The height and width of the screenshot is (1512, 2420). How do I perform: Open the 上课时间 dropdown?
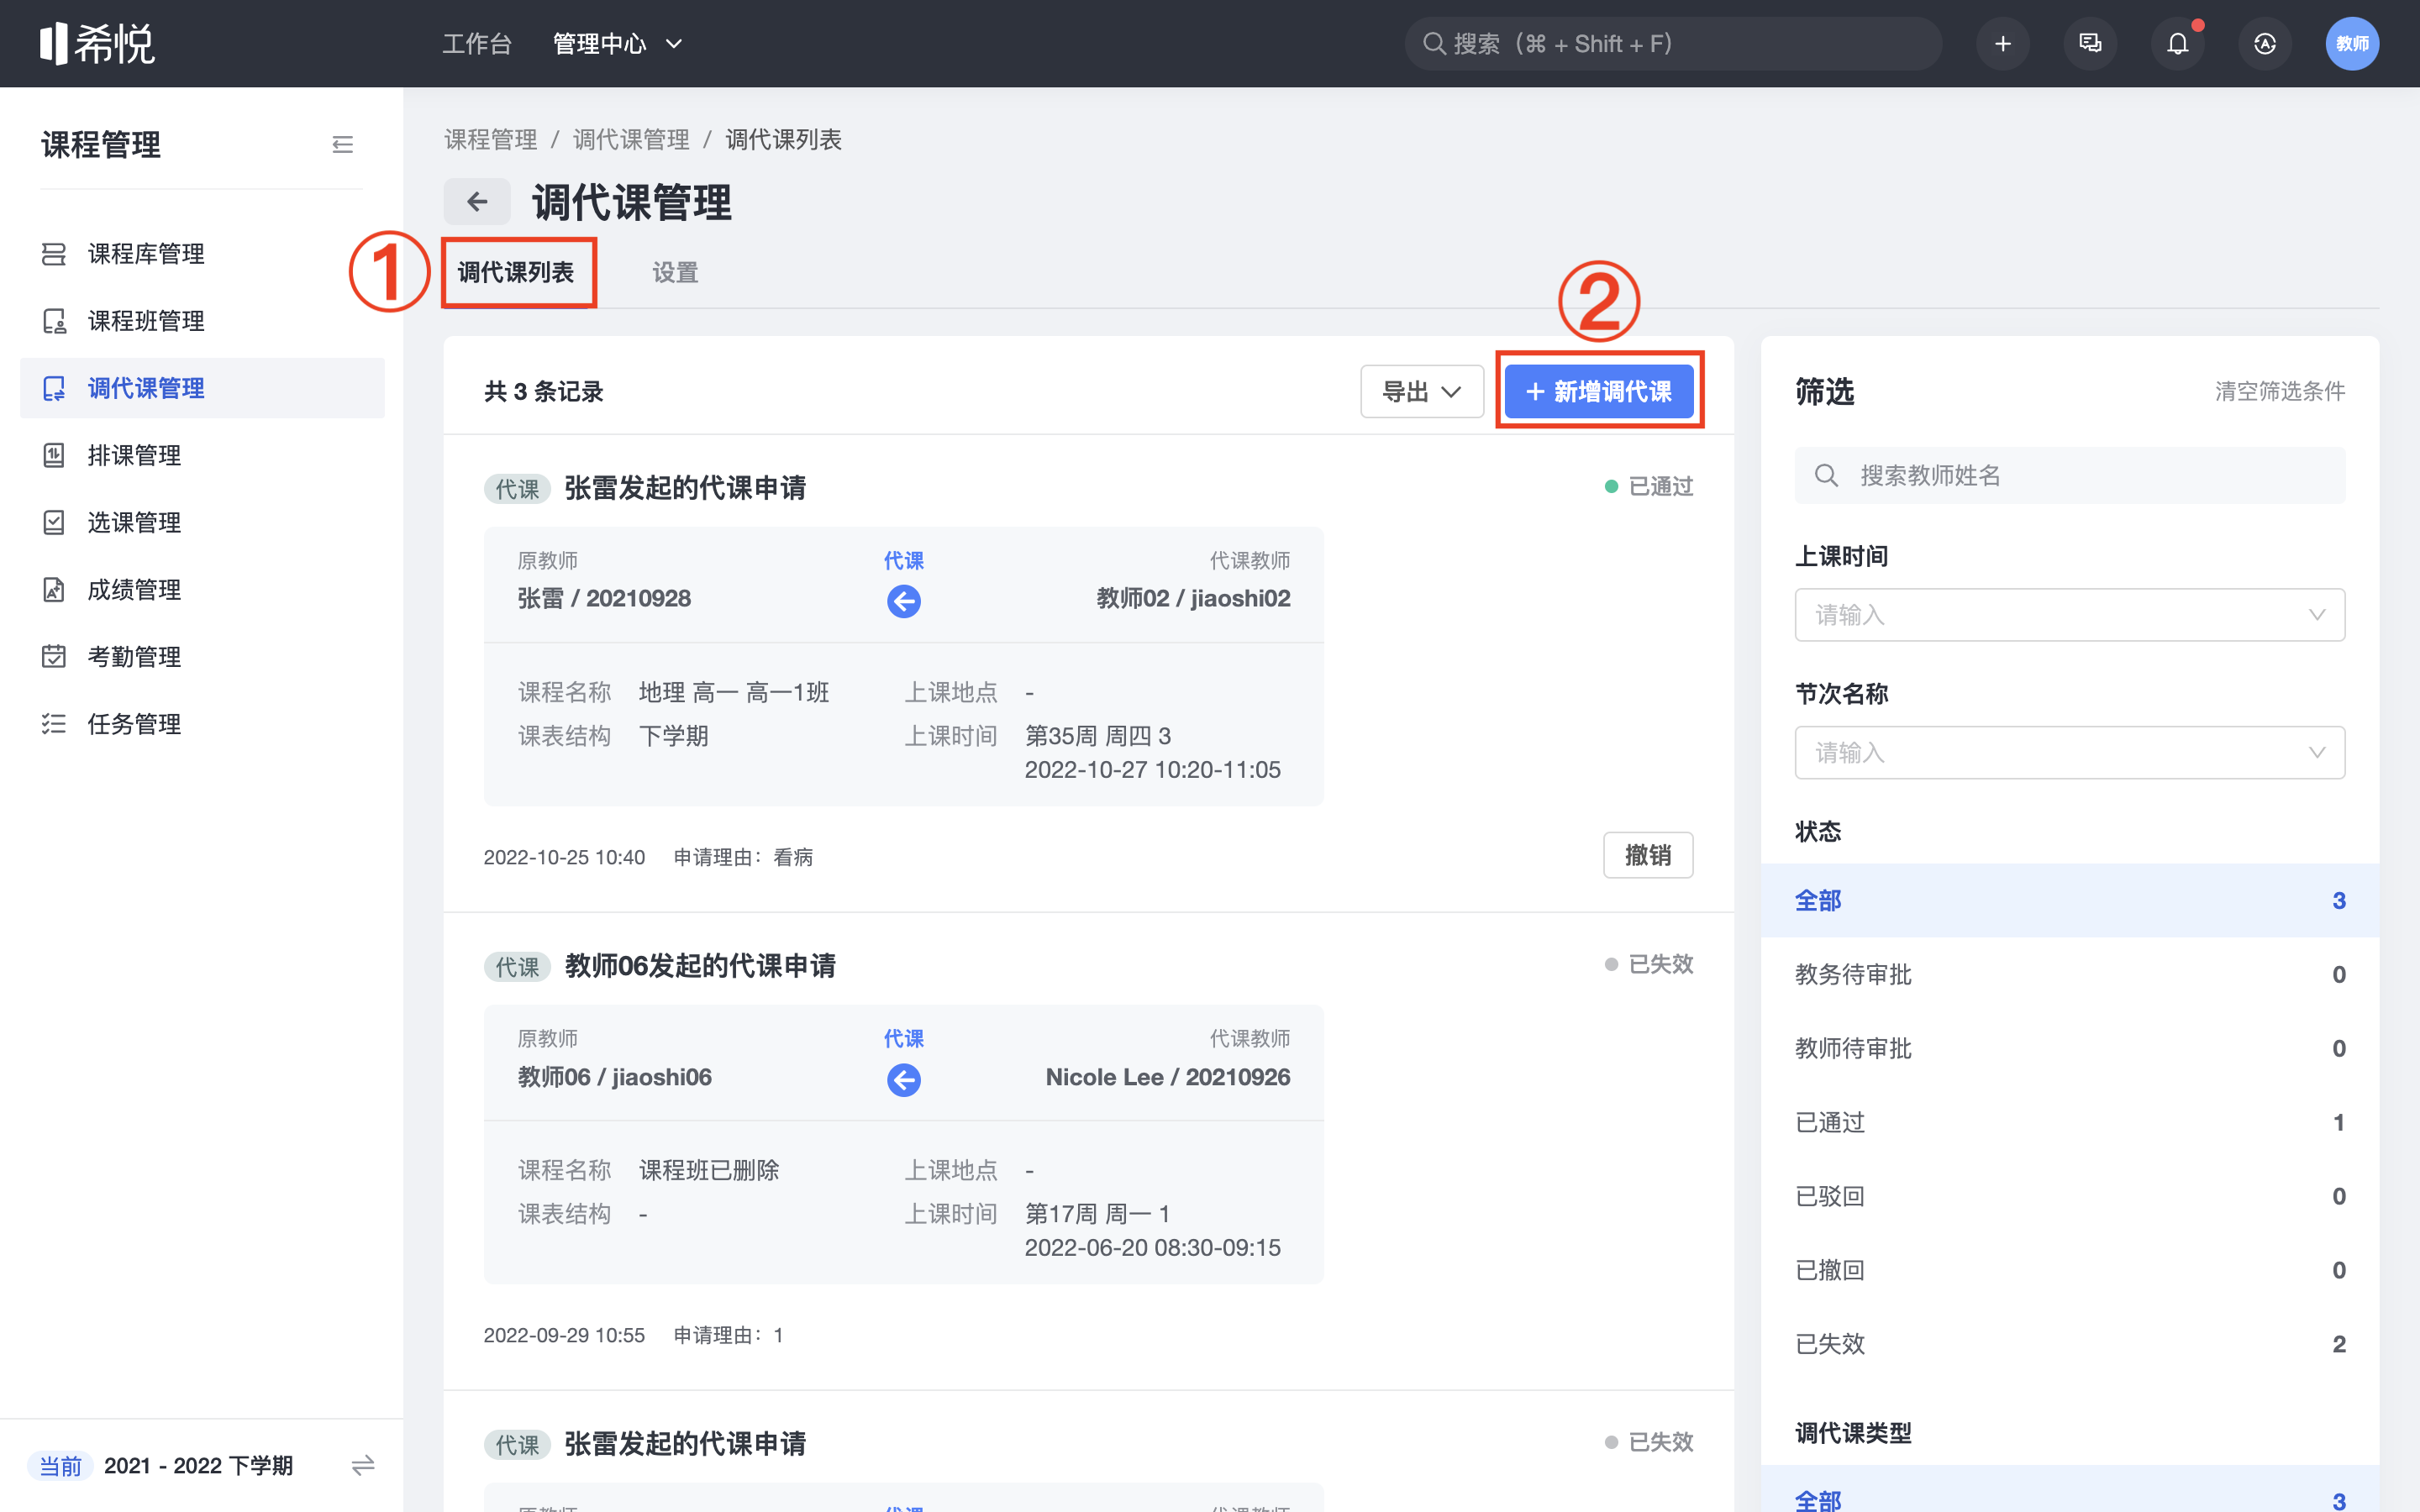(2069, 615)
